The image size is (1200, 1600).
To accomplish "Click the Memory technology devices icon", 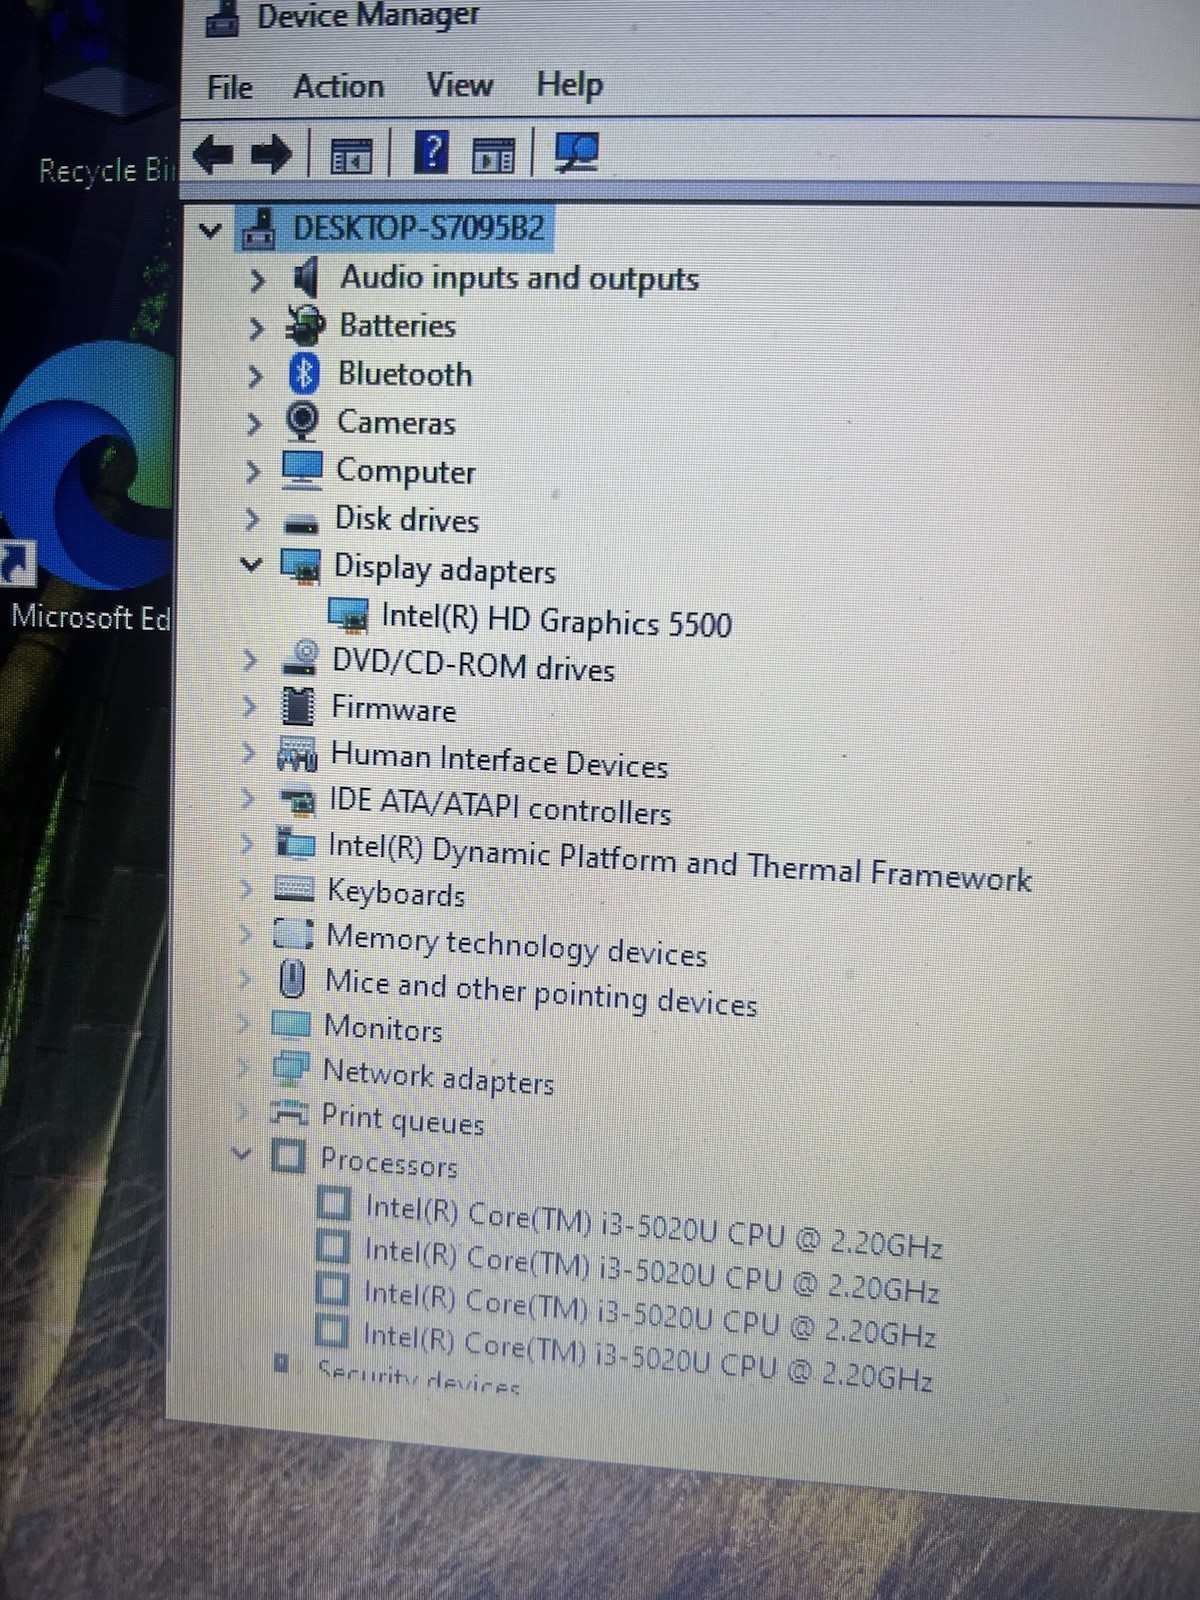I will 294,933.
